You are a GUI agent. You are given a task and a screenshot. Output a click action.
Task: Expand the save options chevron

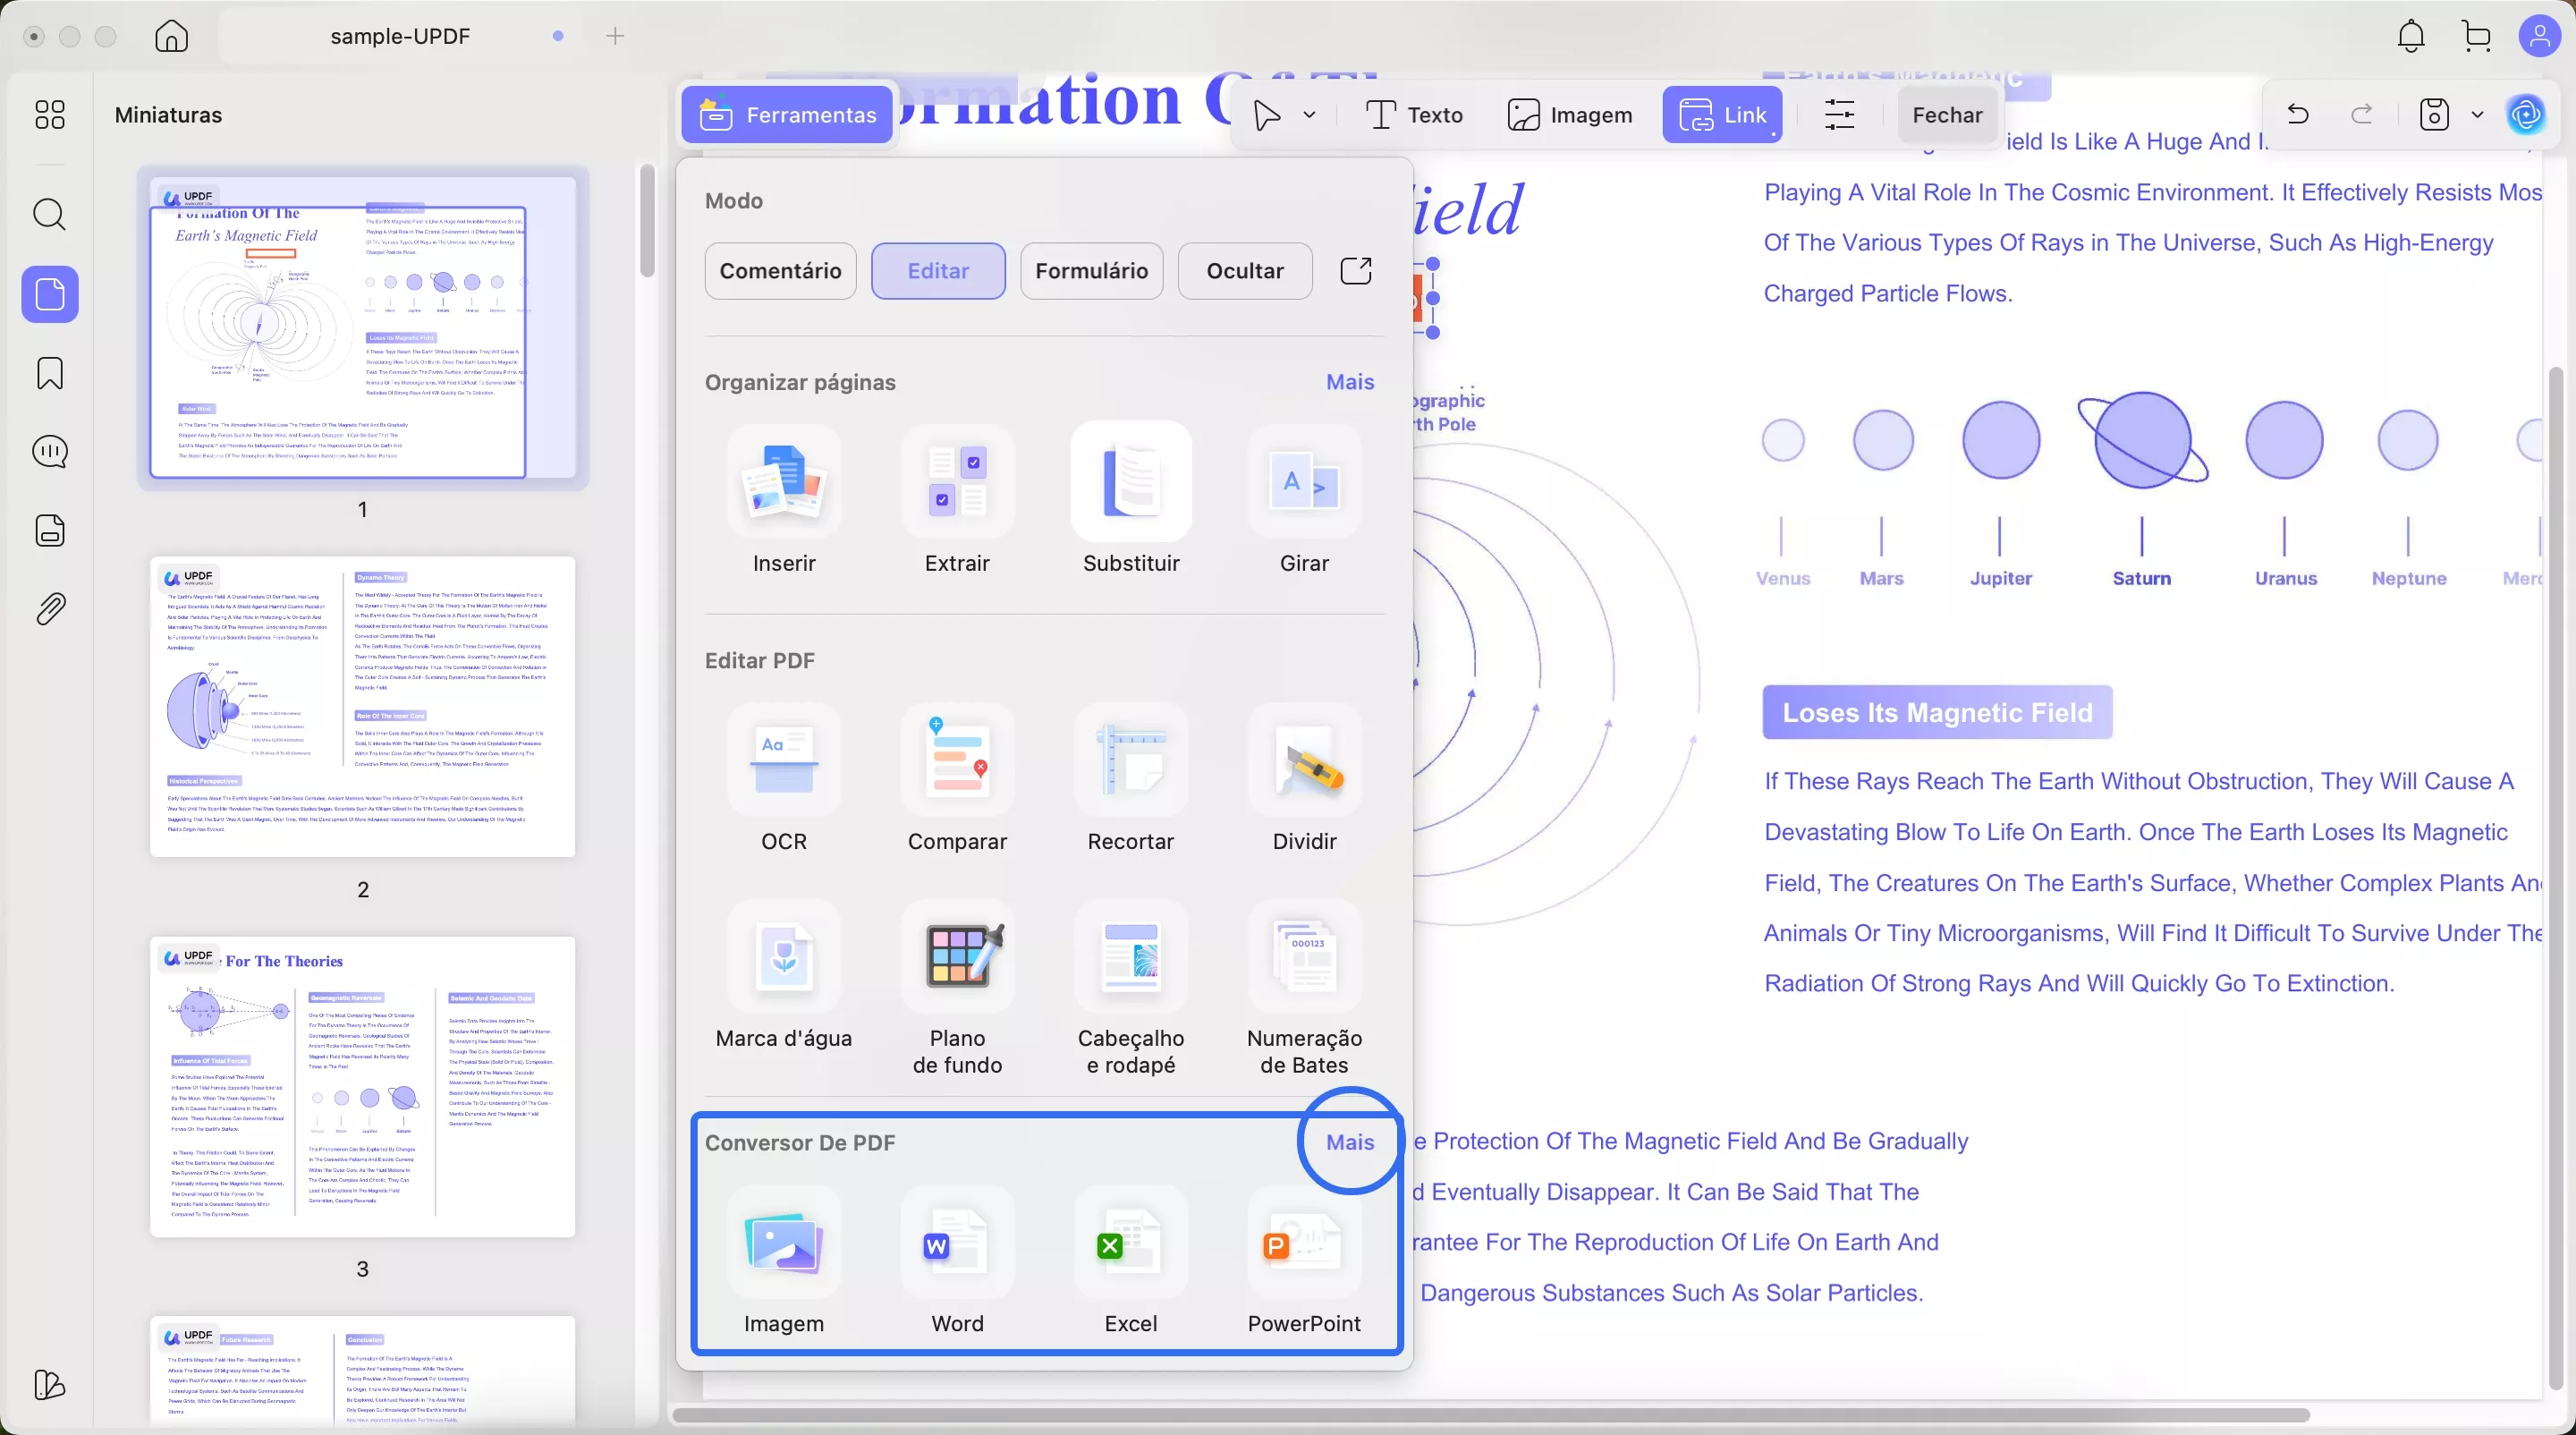[x=2477, y=115]
